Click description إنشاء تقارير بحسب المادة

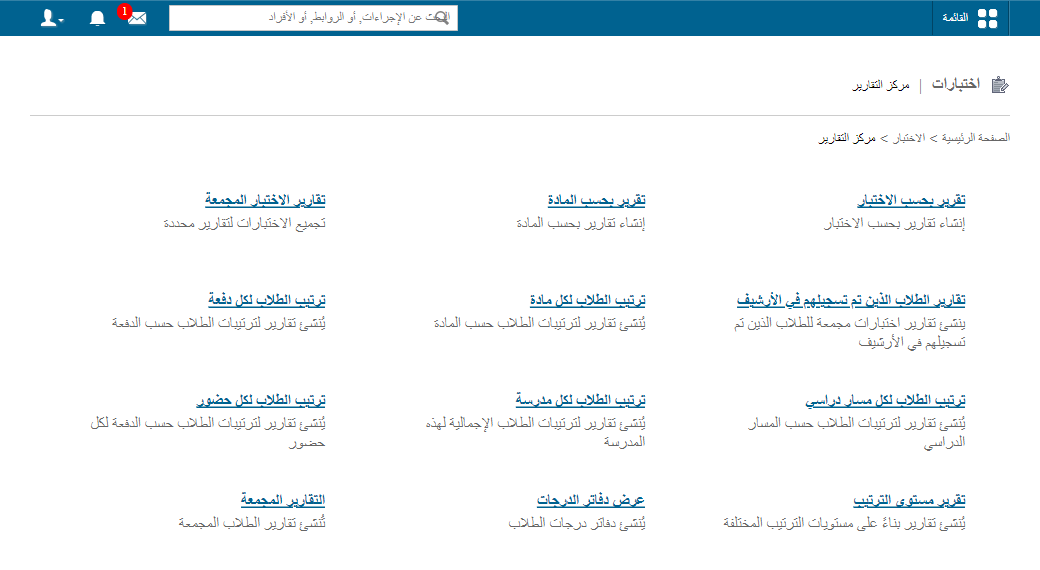(x=581, y=224)
